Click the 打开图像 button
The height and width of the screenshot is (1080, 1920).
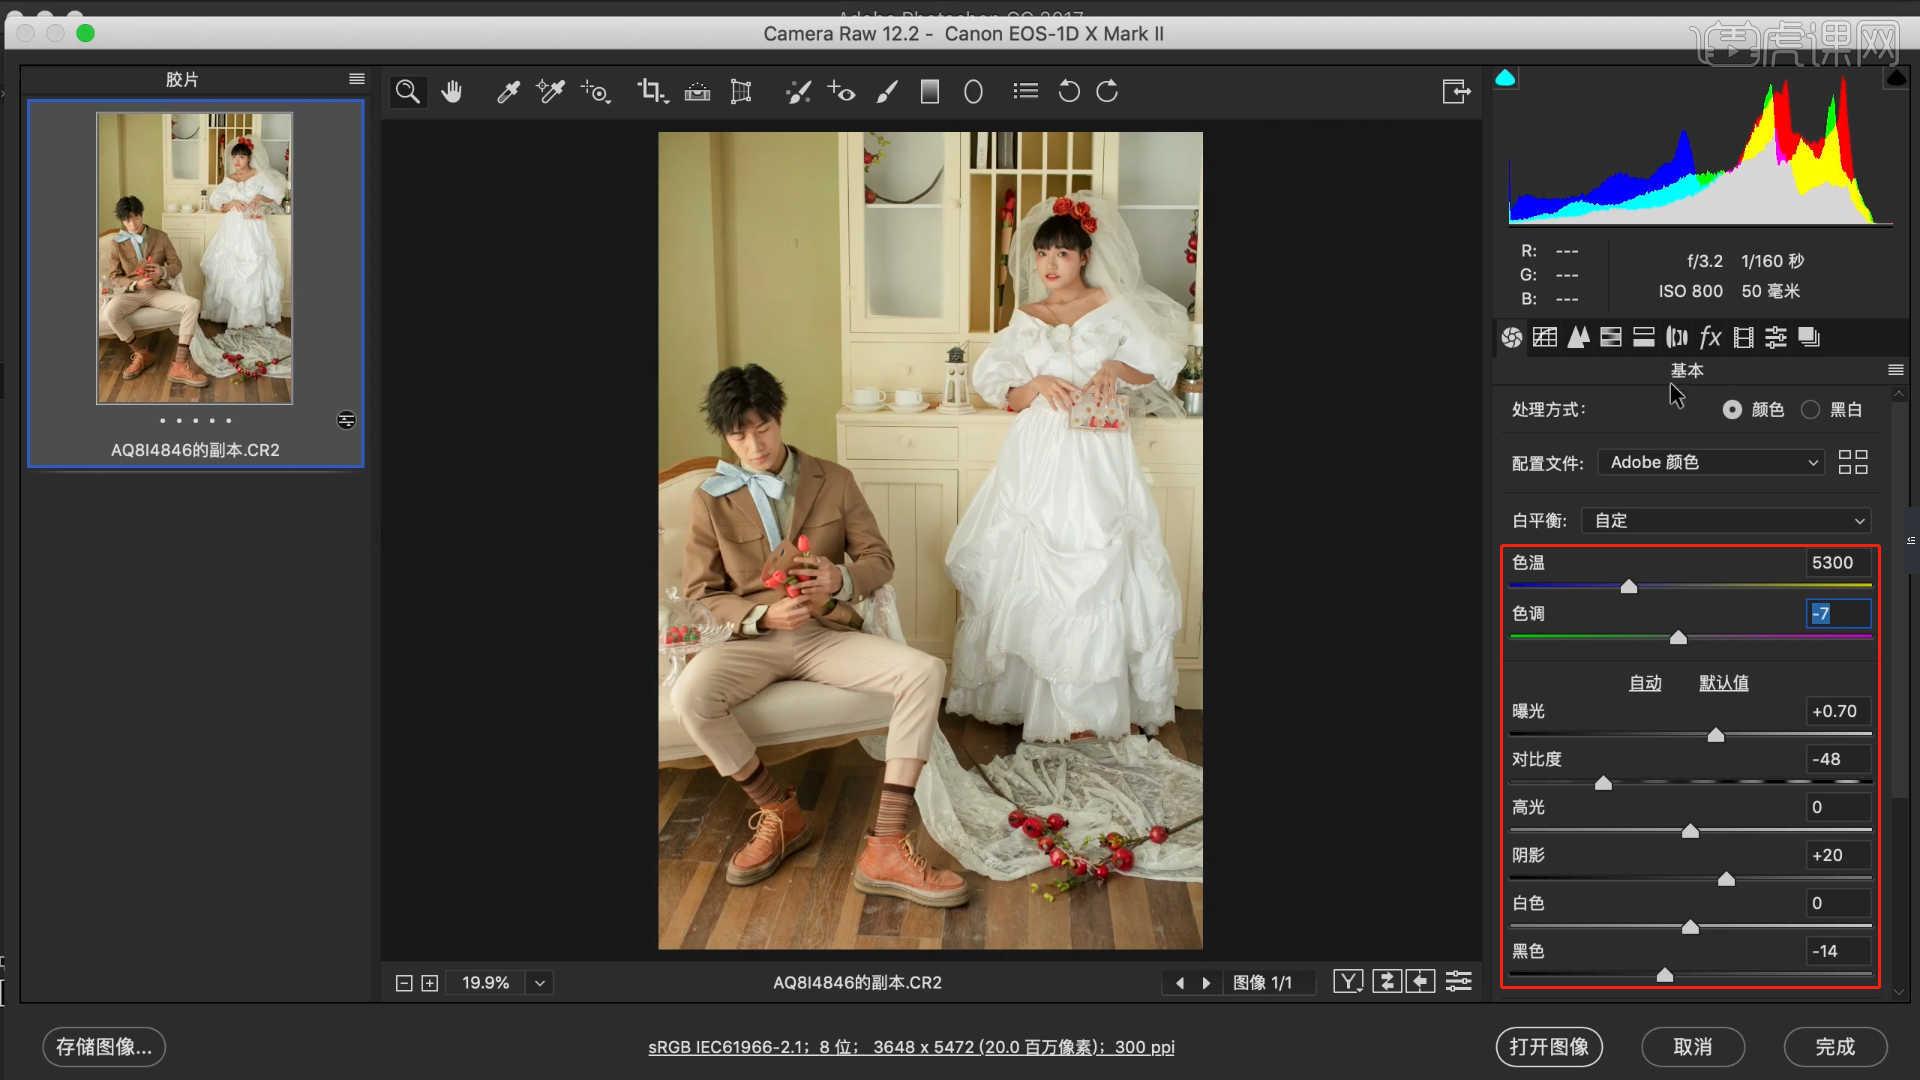point(1549,1047)
